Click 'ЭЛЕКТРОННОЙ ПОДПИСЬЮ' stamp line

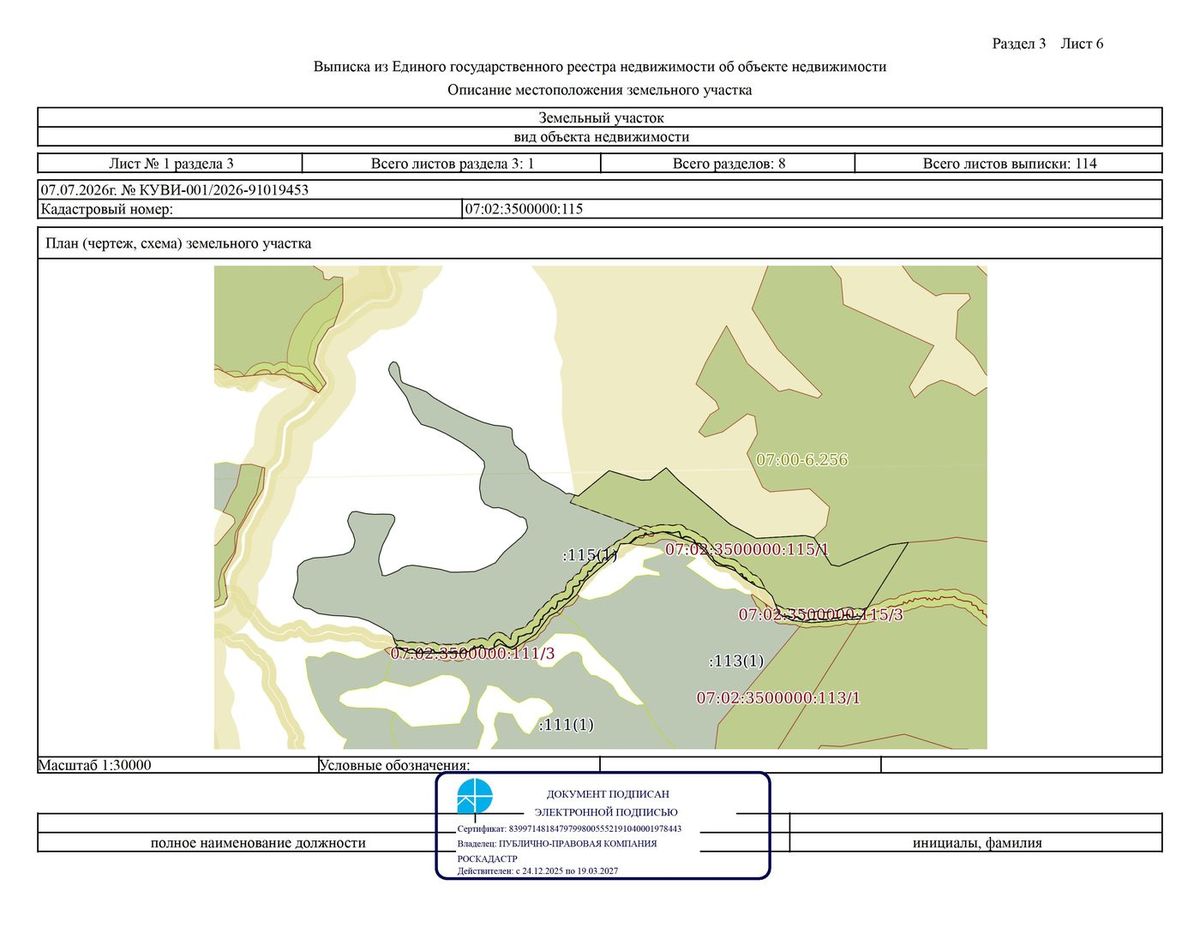click(x=606, y=812)
